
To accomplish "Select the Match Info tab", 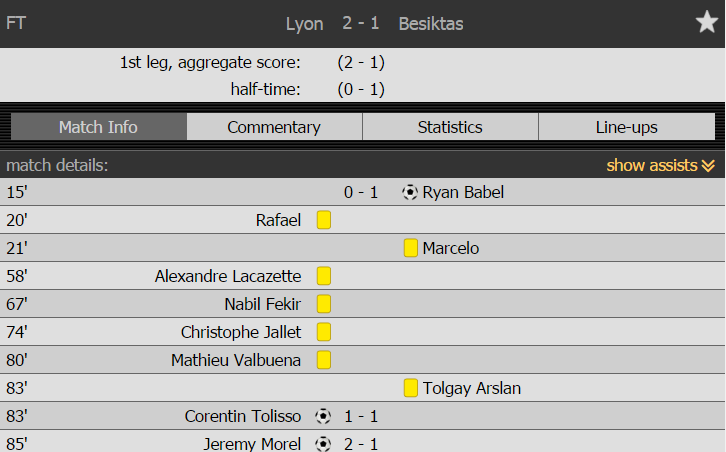I will coord(99,126).
